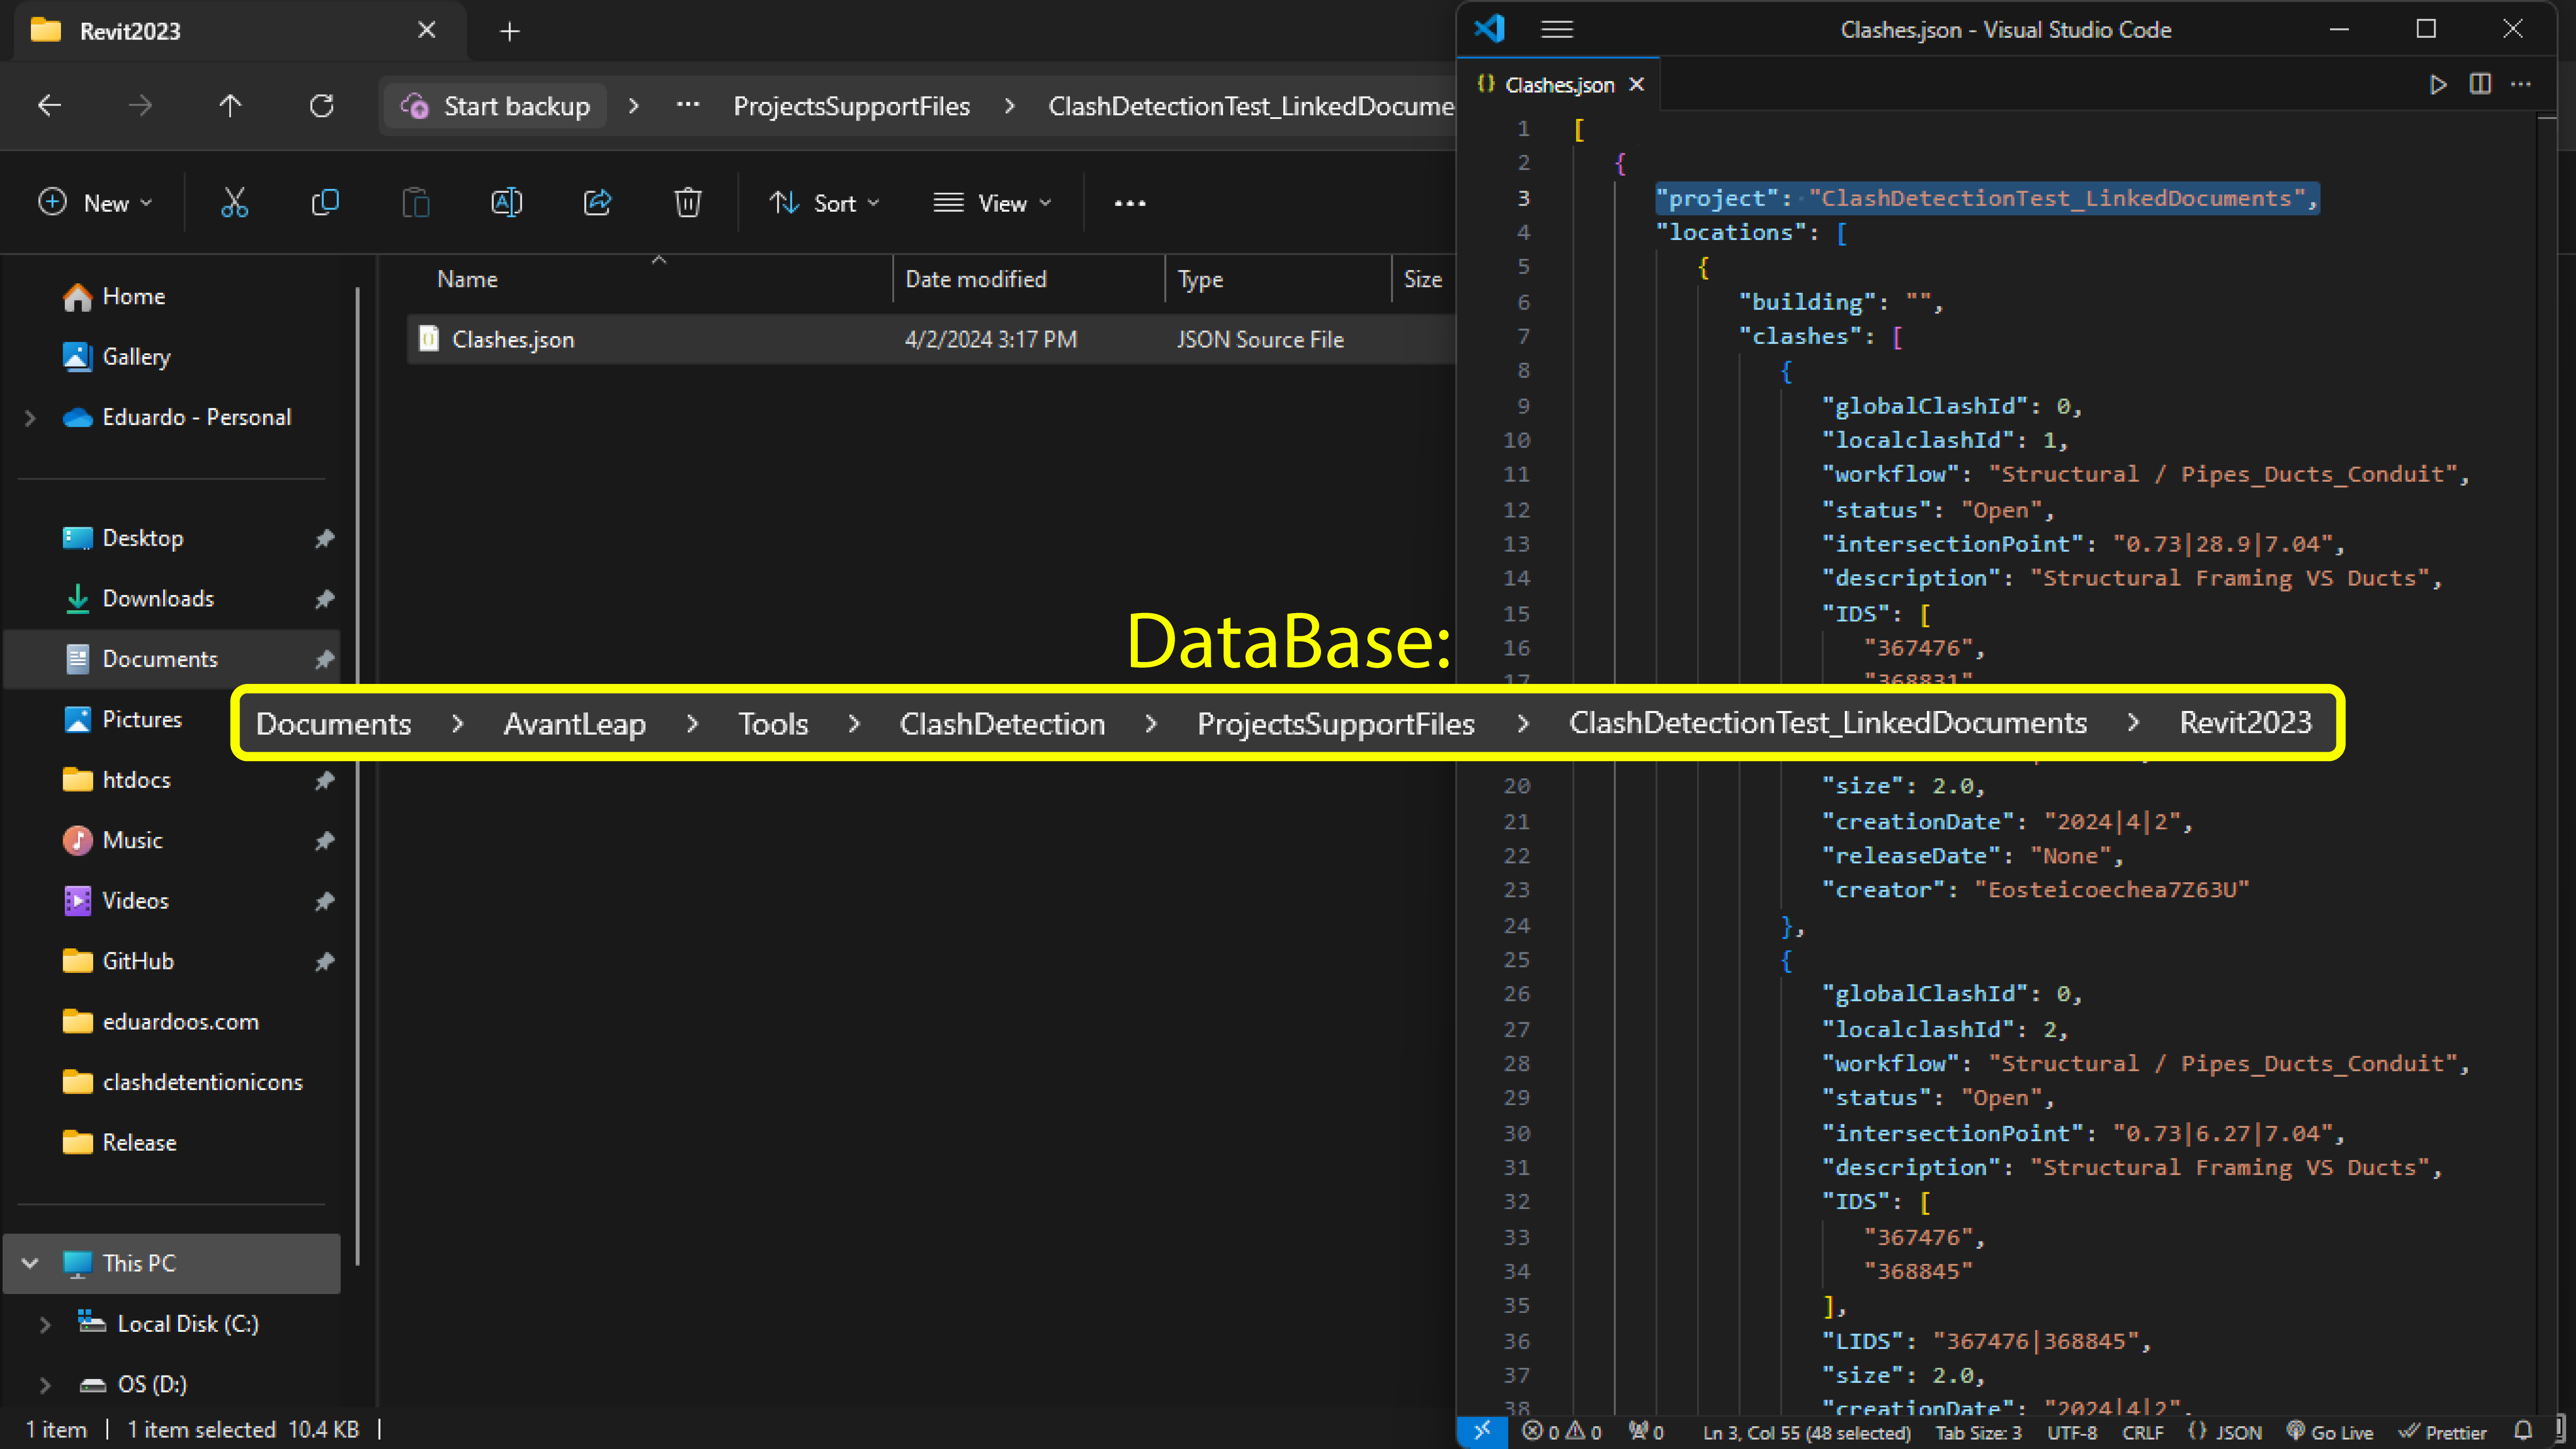Image resolution: width=2576 pixels, height=1449 pixels.
Task: Click notifications bell in VS Code status bar
Action: point(2524,1431)
